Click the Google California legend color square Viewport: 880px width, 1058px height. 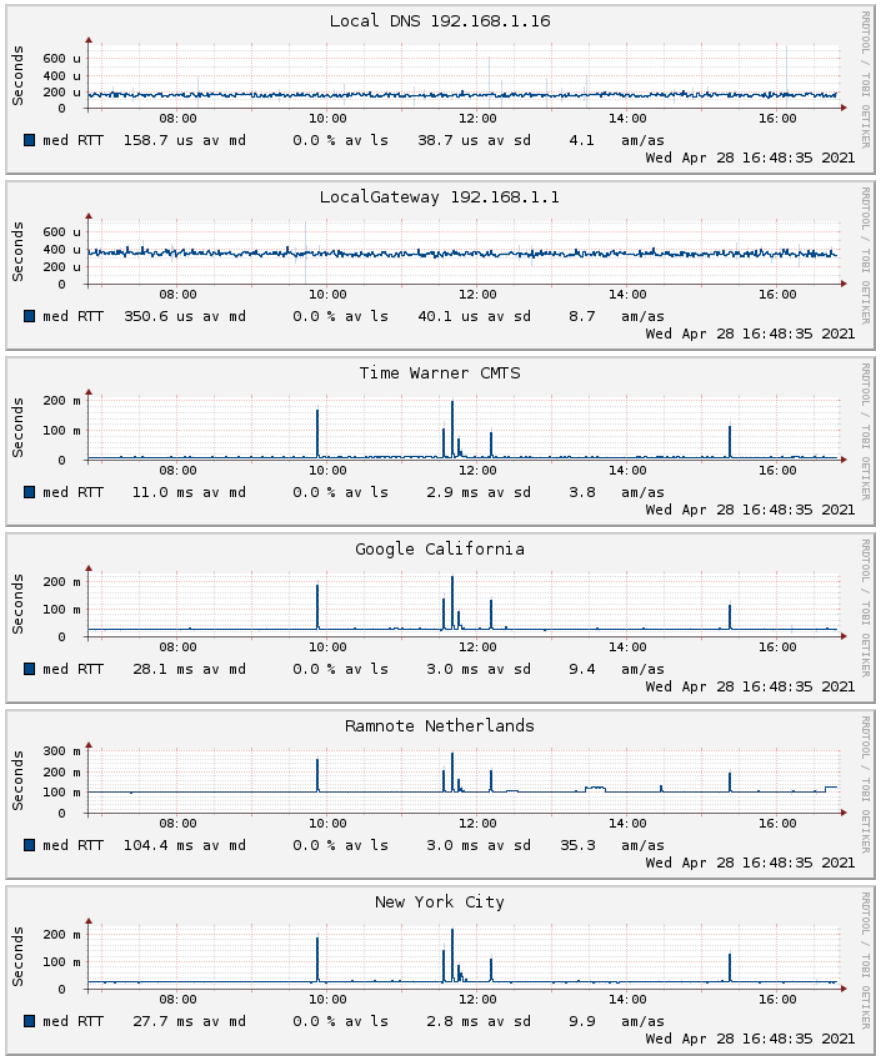(29, 669)
